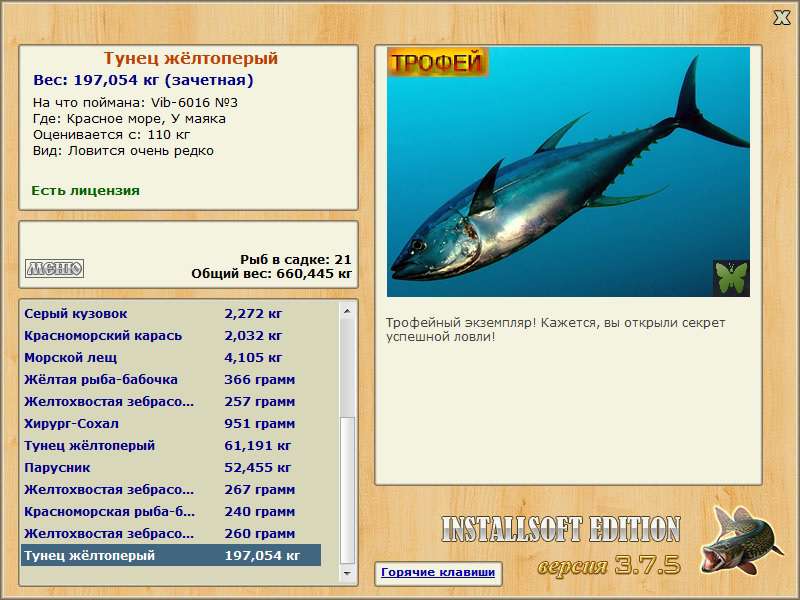Select Красноморская рыба-б... 240 грамм entry

click(171, 511)
